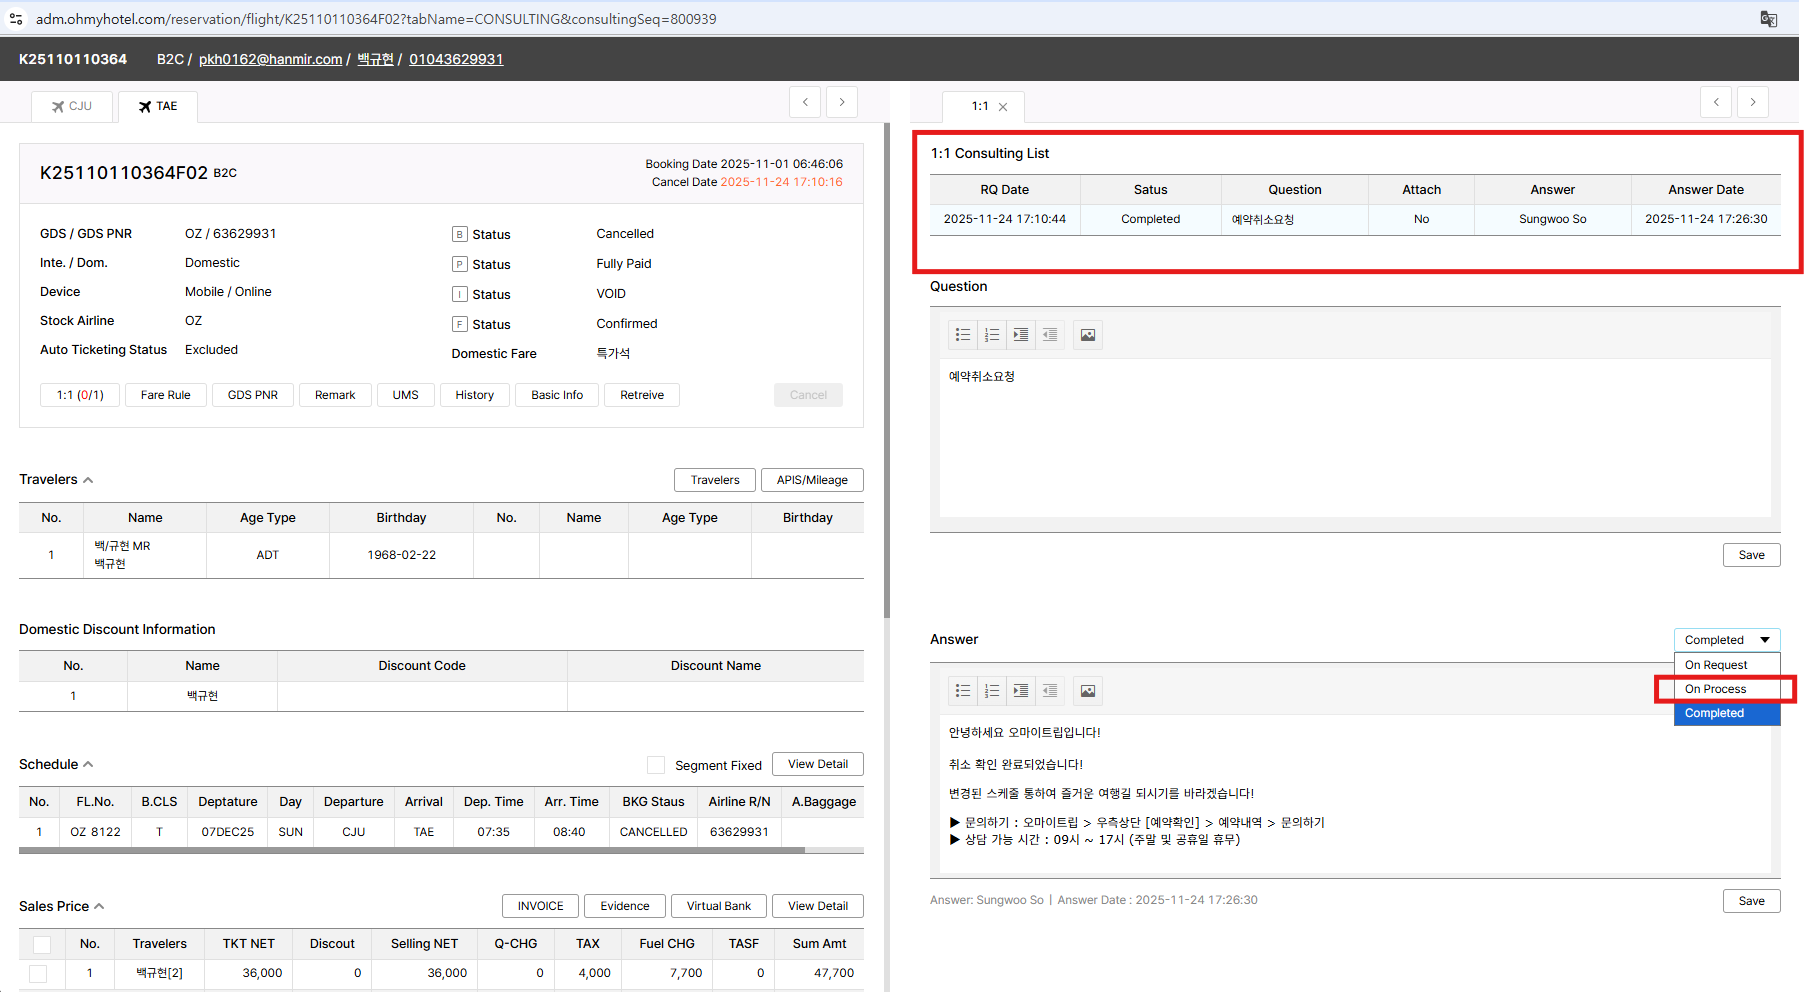This screenshot has width=1804, height=992.
Task: Click insert image icon in Question editor
Action: pyautogui.click(x=1087, y=335)
